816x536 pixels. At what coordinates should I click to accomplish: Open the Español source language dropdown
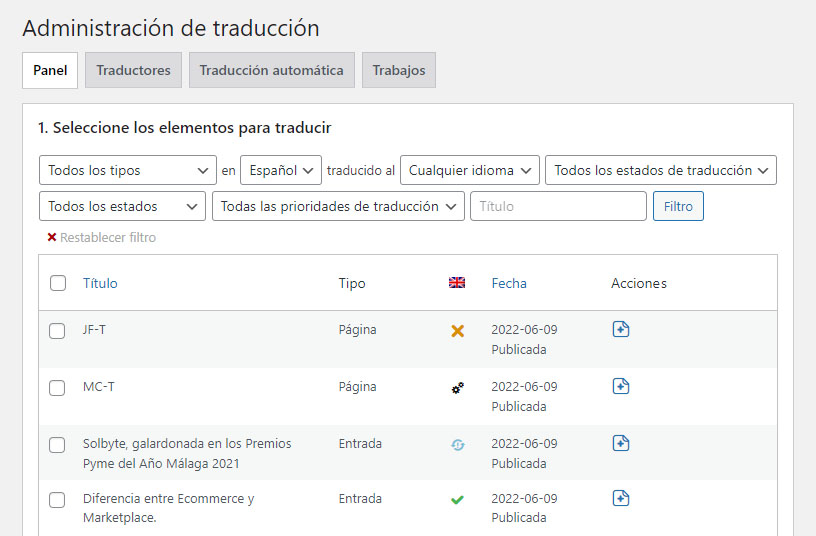[x=281, y=170]
